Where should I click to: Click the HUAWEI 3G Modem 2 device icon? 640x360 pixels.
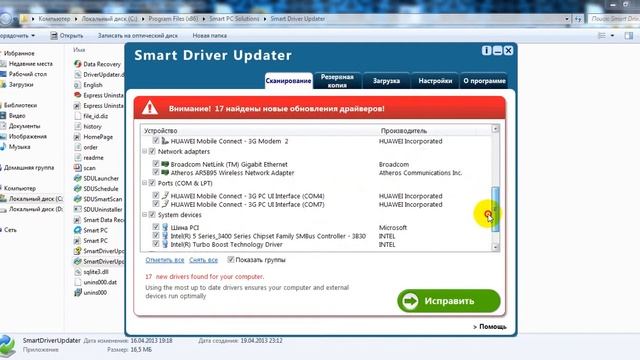coord(165,141)
